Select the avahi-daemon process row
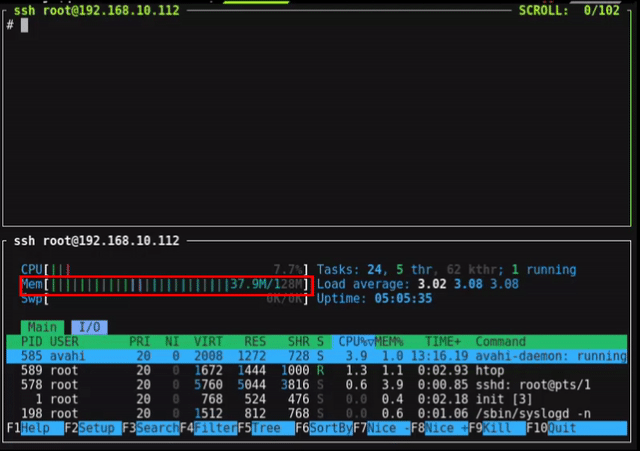Screen dimensions: 640x451 pyautogui.click(x=320, y=356)
